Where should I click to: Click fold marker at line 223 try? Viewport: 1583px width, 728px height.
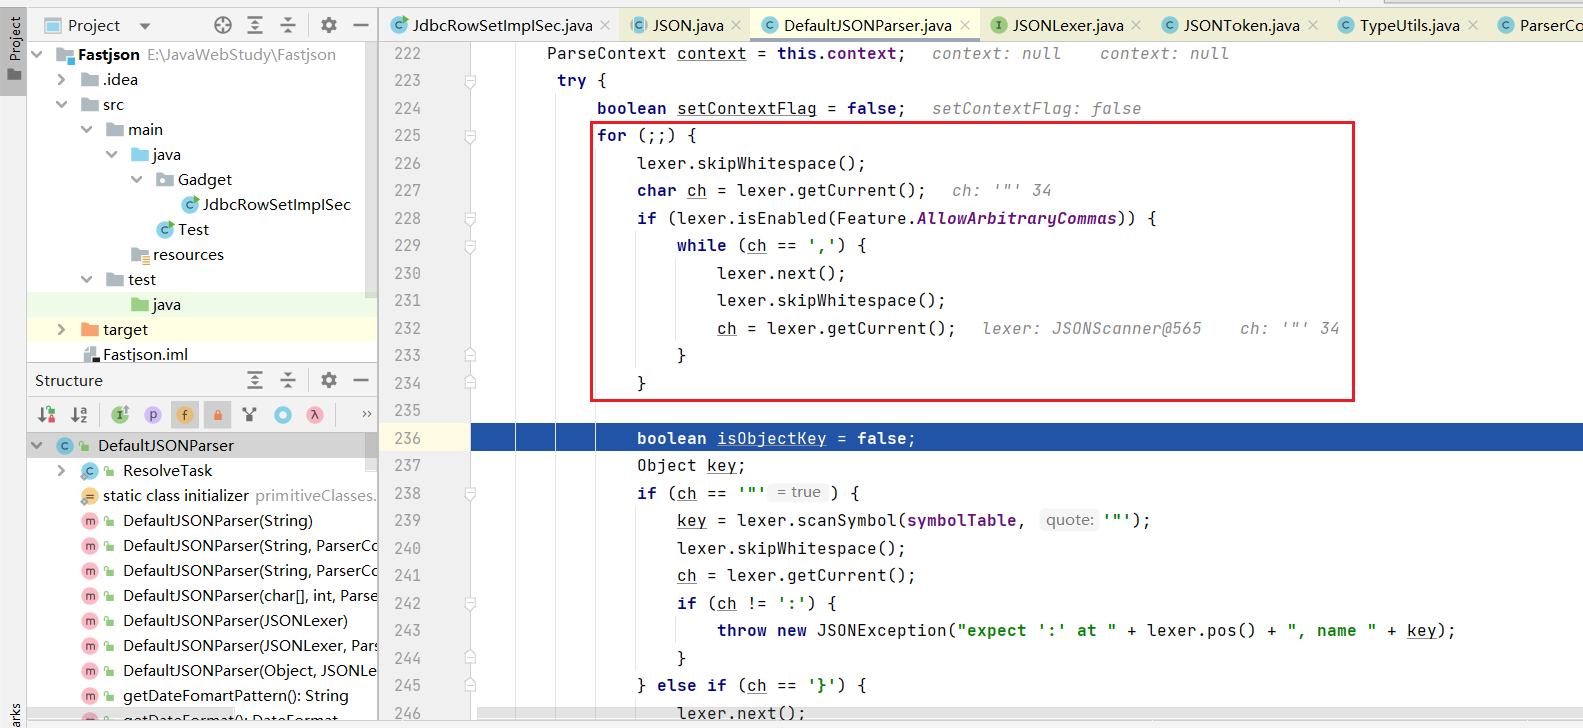470,81
